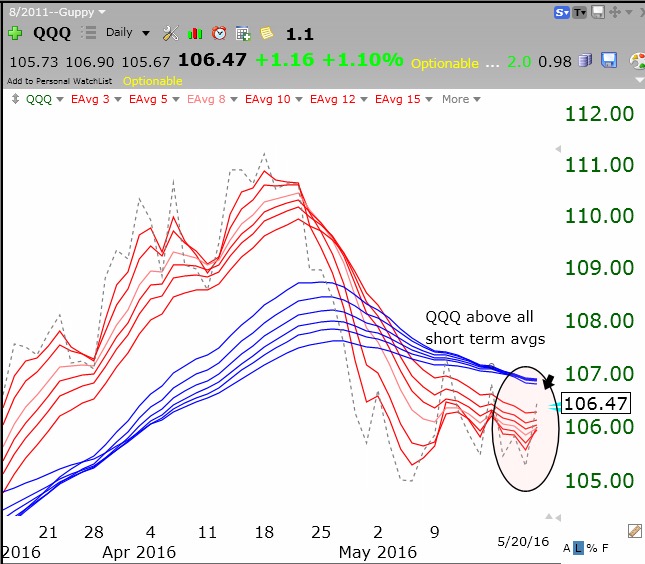
Task: Click the 105.00 price scale label
Action: pos(599,480)
